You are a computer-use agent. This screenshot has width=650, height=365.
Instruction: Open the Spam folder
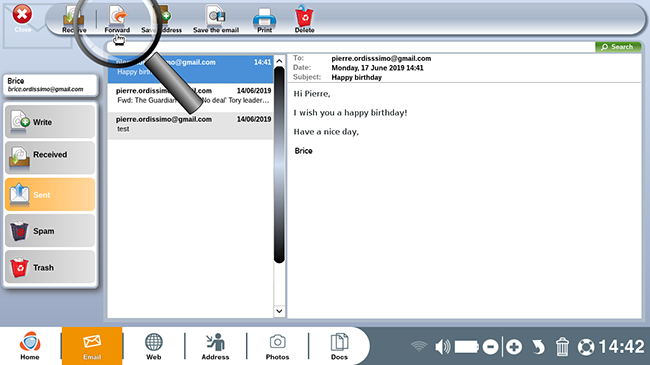click(50, 231)
